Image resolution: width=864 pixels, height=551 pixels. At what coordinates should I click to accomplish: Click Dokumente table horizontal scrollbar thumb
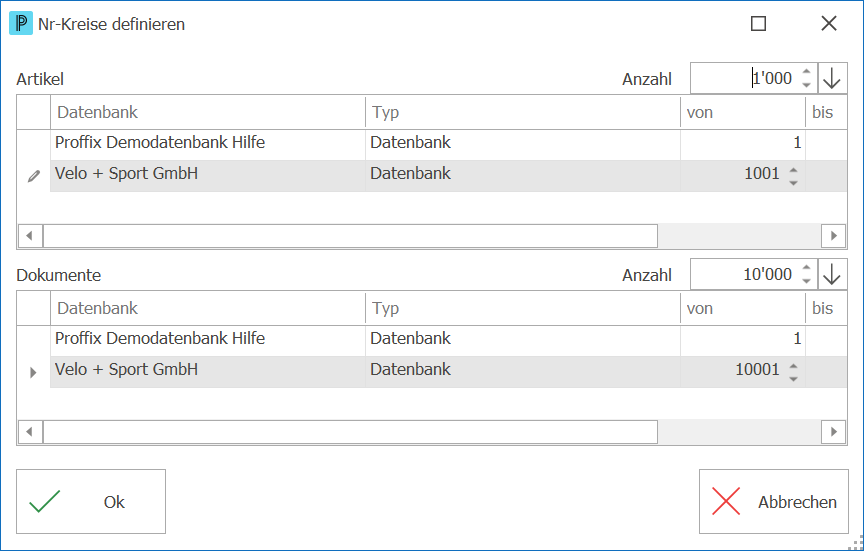(350, 432)
